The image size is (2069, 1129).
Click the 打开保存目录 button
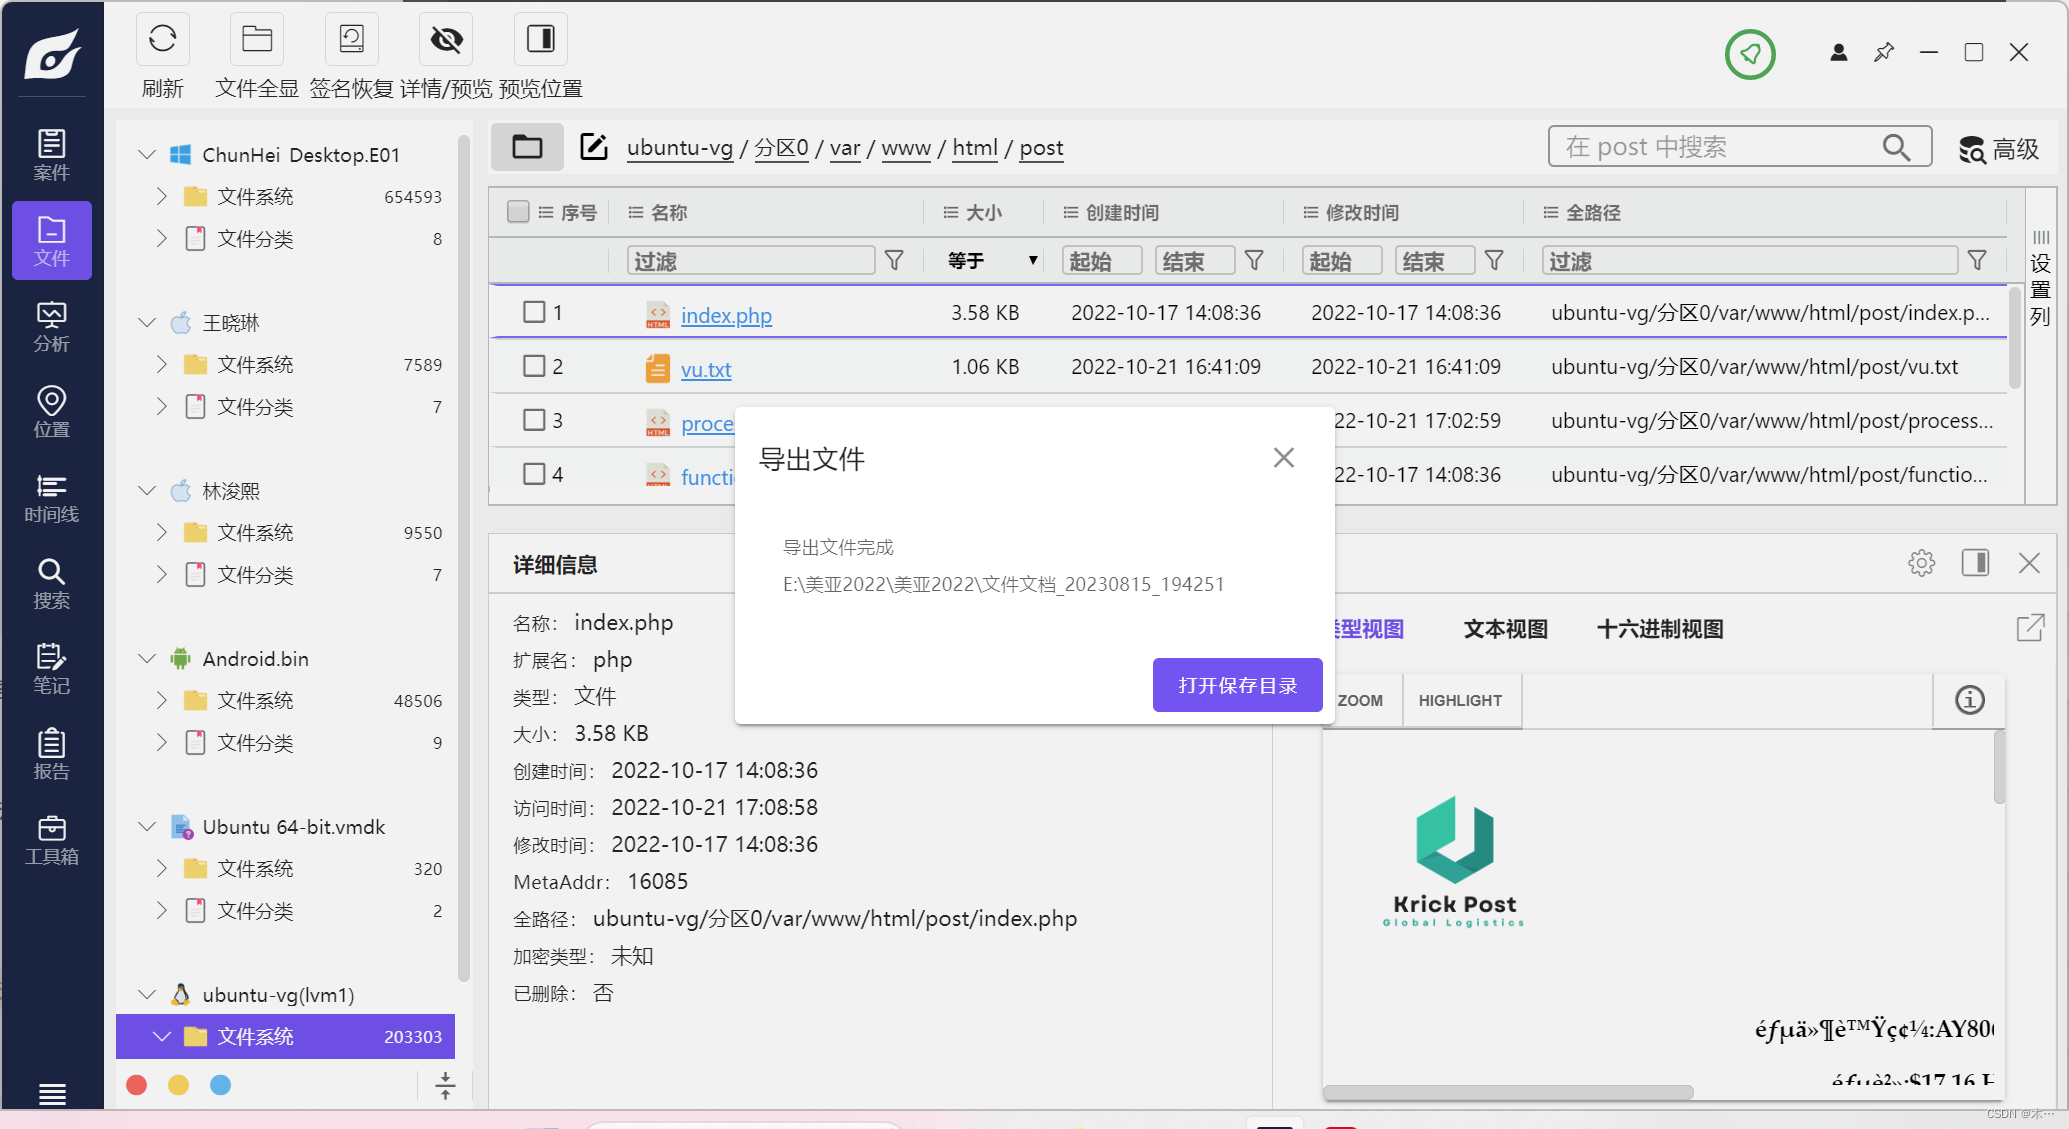coord(1237,685)
